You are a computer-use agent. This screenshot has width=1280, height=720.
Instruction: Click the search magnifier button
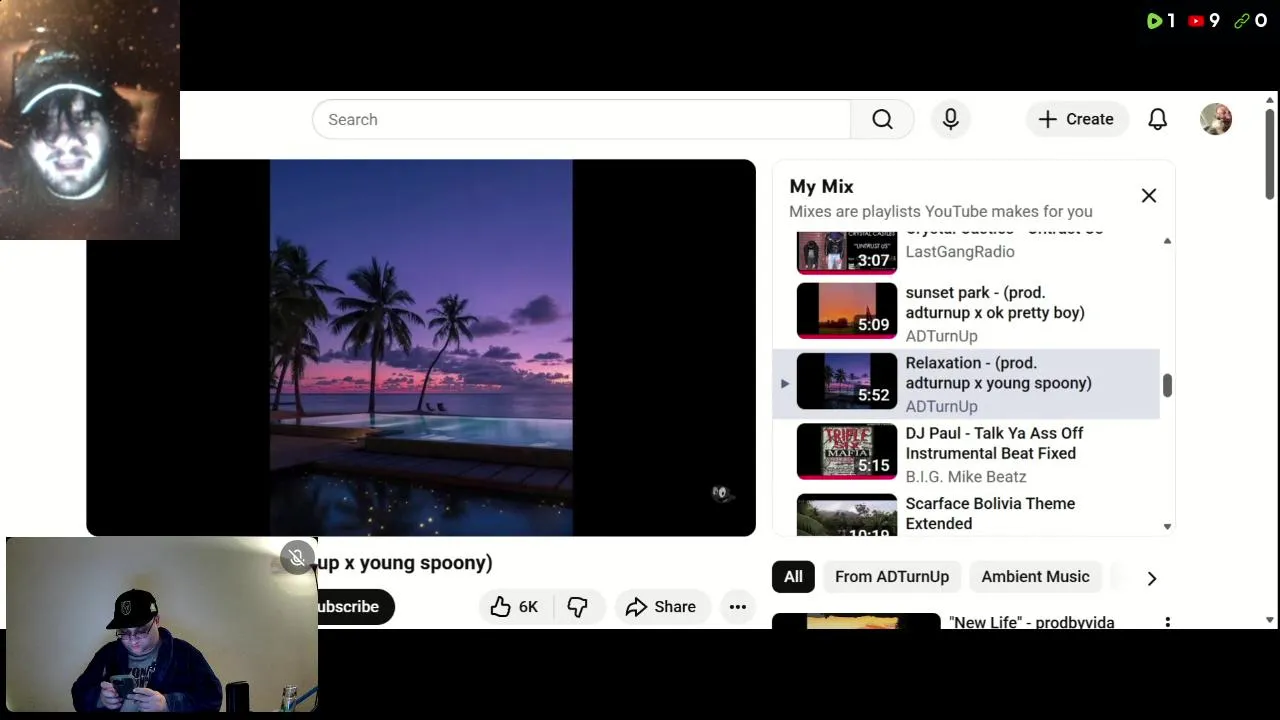point(882,119)
